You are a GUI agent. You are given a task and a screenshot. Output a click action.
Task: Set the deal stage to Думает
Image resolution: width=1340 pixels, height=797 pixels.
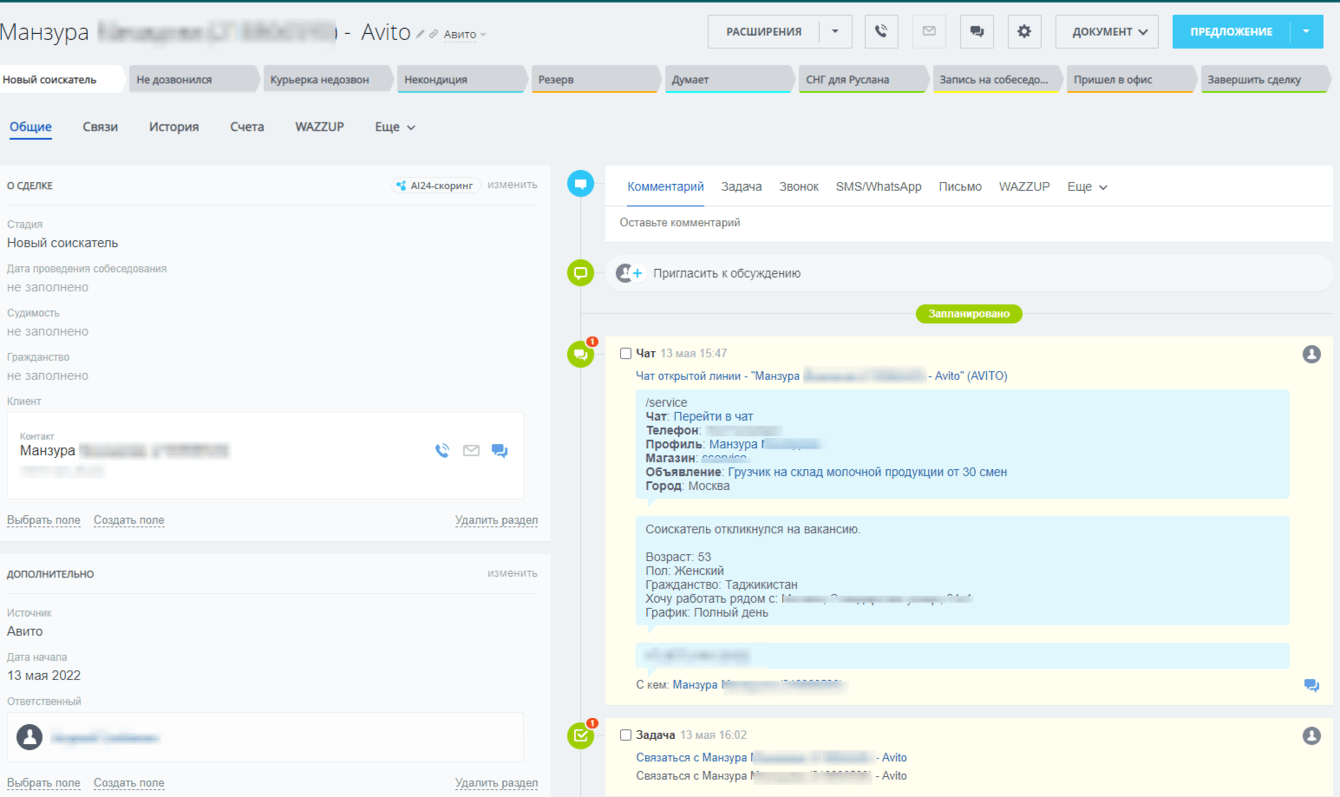731,79
